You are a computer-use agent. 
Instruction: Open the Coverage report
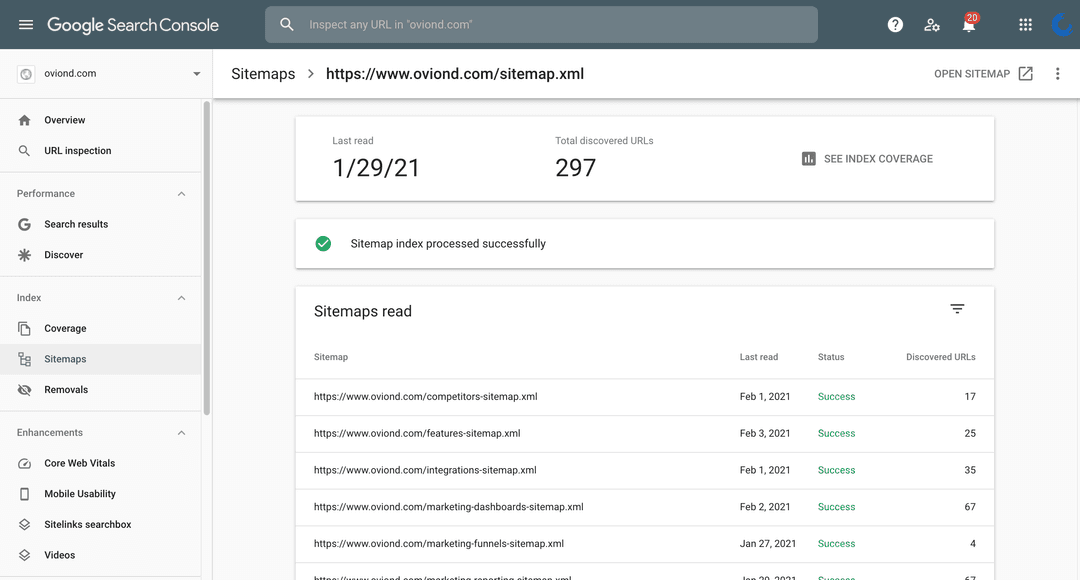[x=101, y=329]
